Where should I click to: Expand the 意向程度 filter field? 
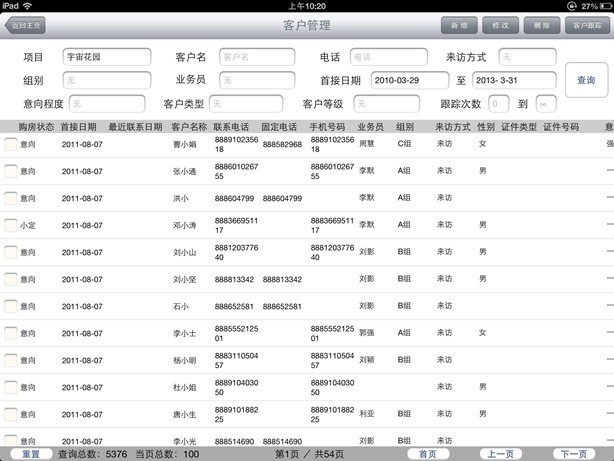(109, 103)
